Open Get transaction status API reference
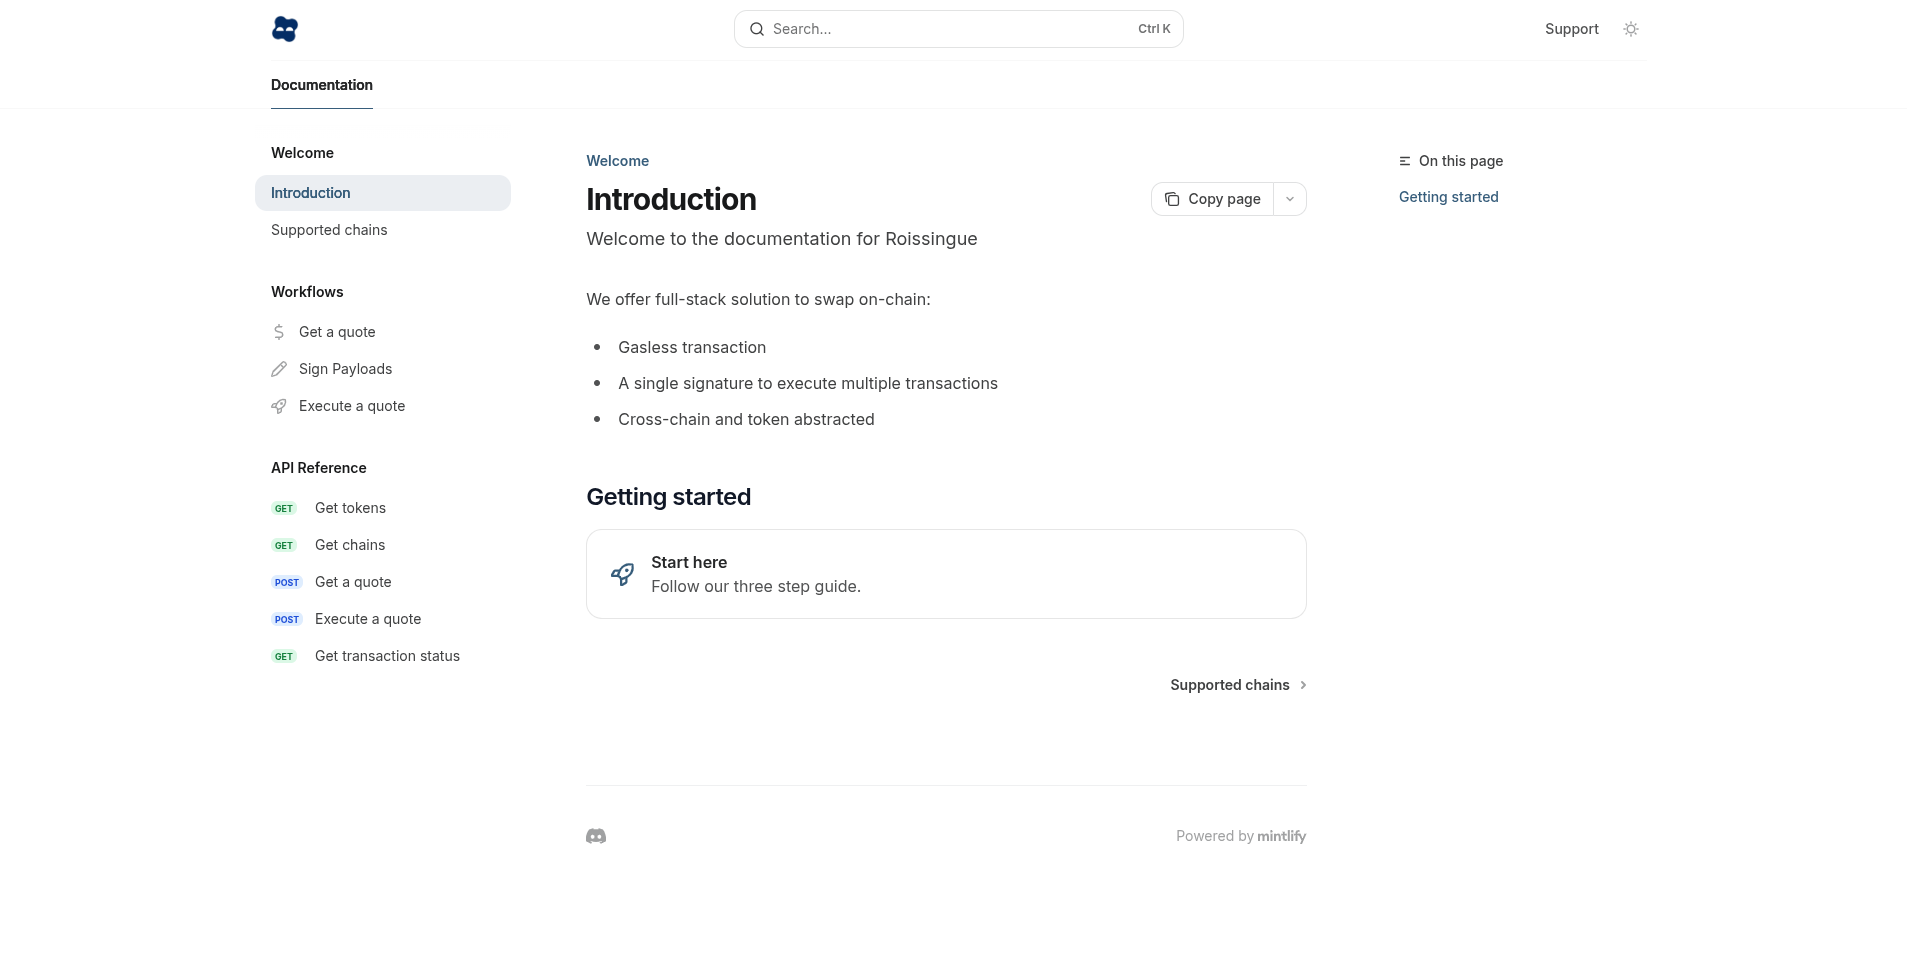The height and width of the screenshot is (957, 1907). tap(387, 656)
